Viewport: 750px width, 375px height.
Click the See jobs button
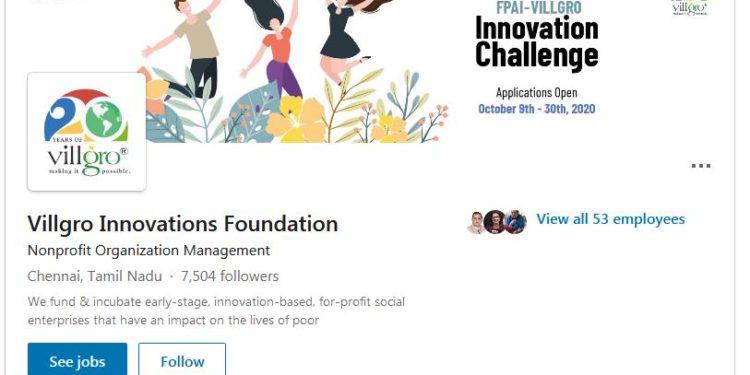pyautogui.click(x=77, y=360)
